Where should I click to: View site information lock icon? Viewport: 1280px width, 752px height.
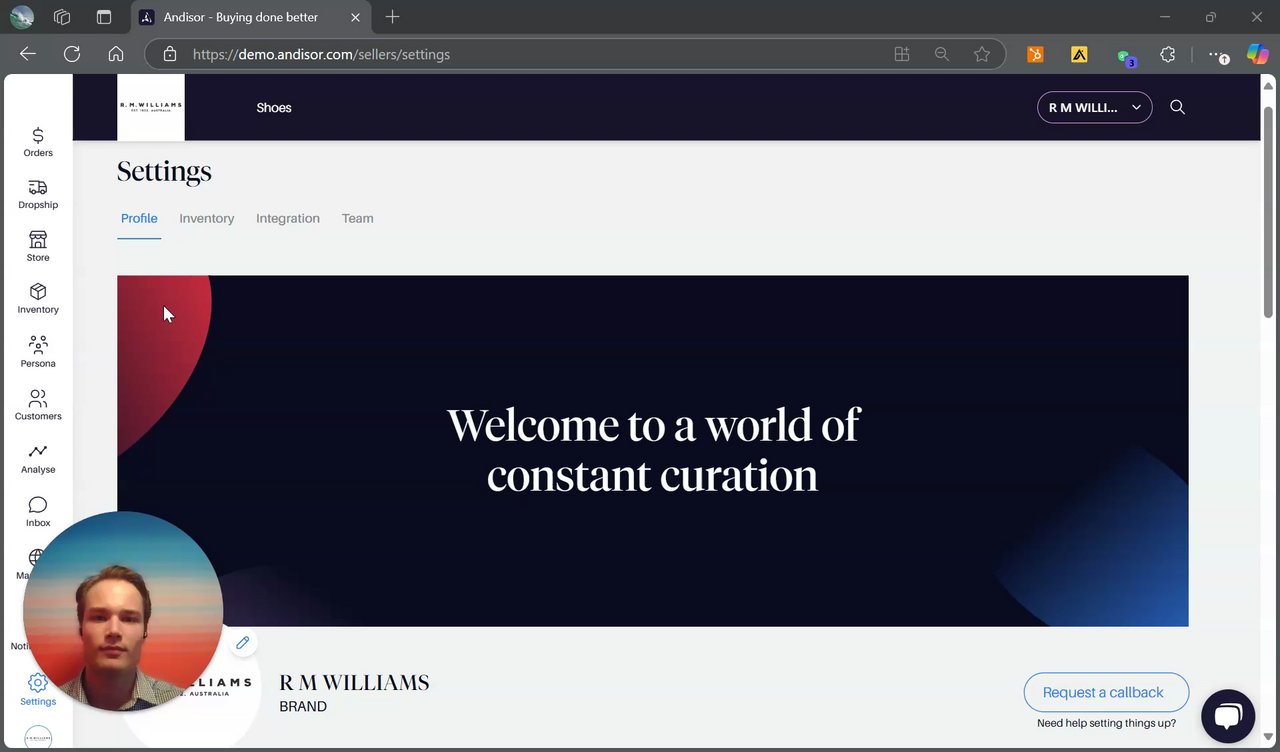[170, 54]
